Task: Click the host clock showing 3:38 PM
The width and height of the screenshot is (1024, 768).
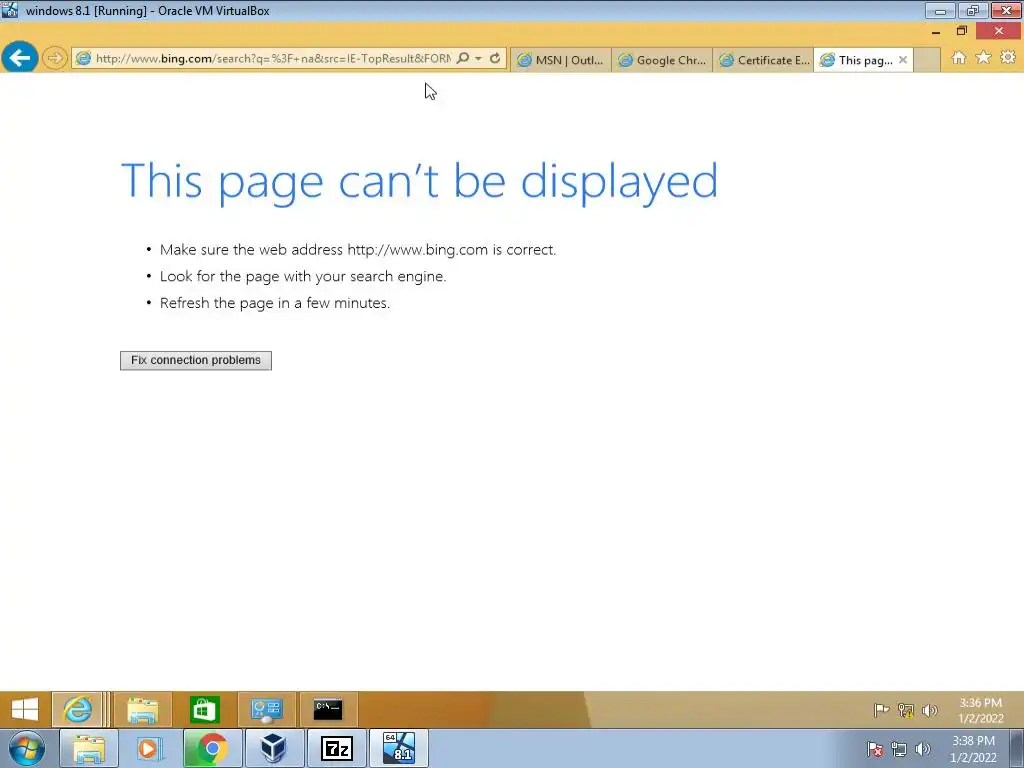Action: [973, 749]
